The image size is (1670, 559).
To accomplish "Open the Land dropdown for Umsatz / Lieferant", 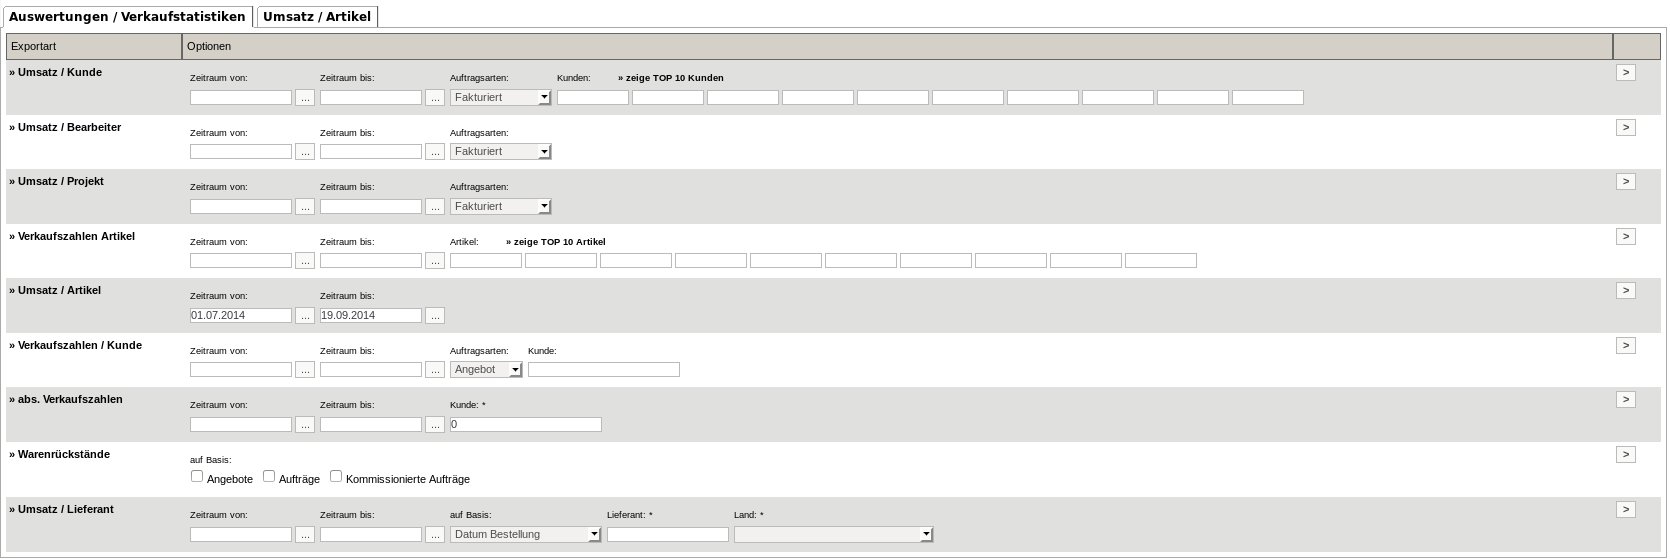I will click(x=833, y=534).
